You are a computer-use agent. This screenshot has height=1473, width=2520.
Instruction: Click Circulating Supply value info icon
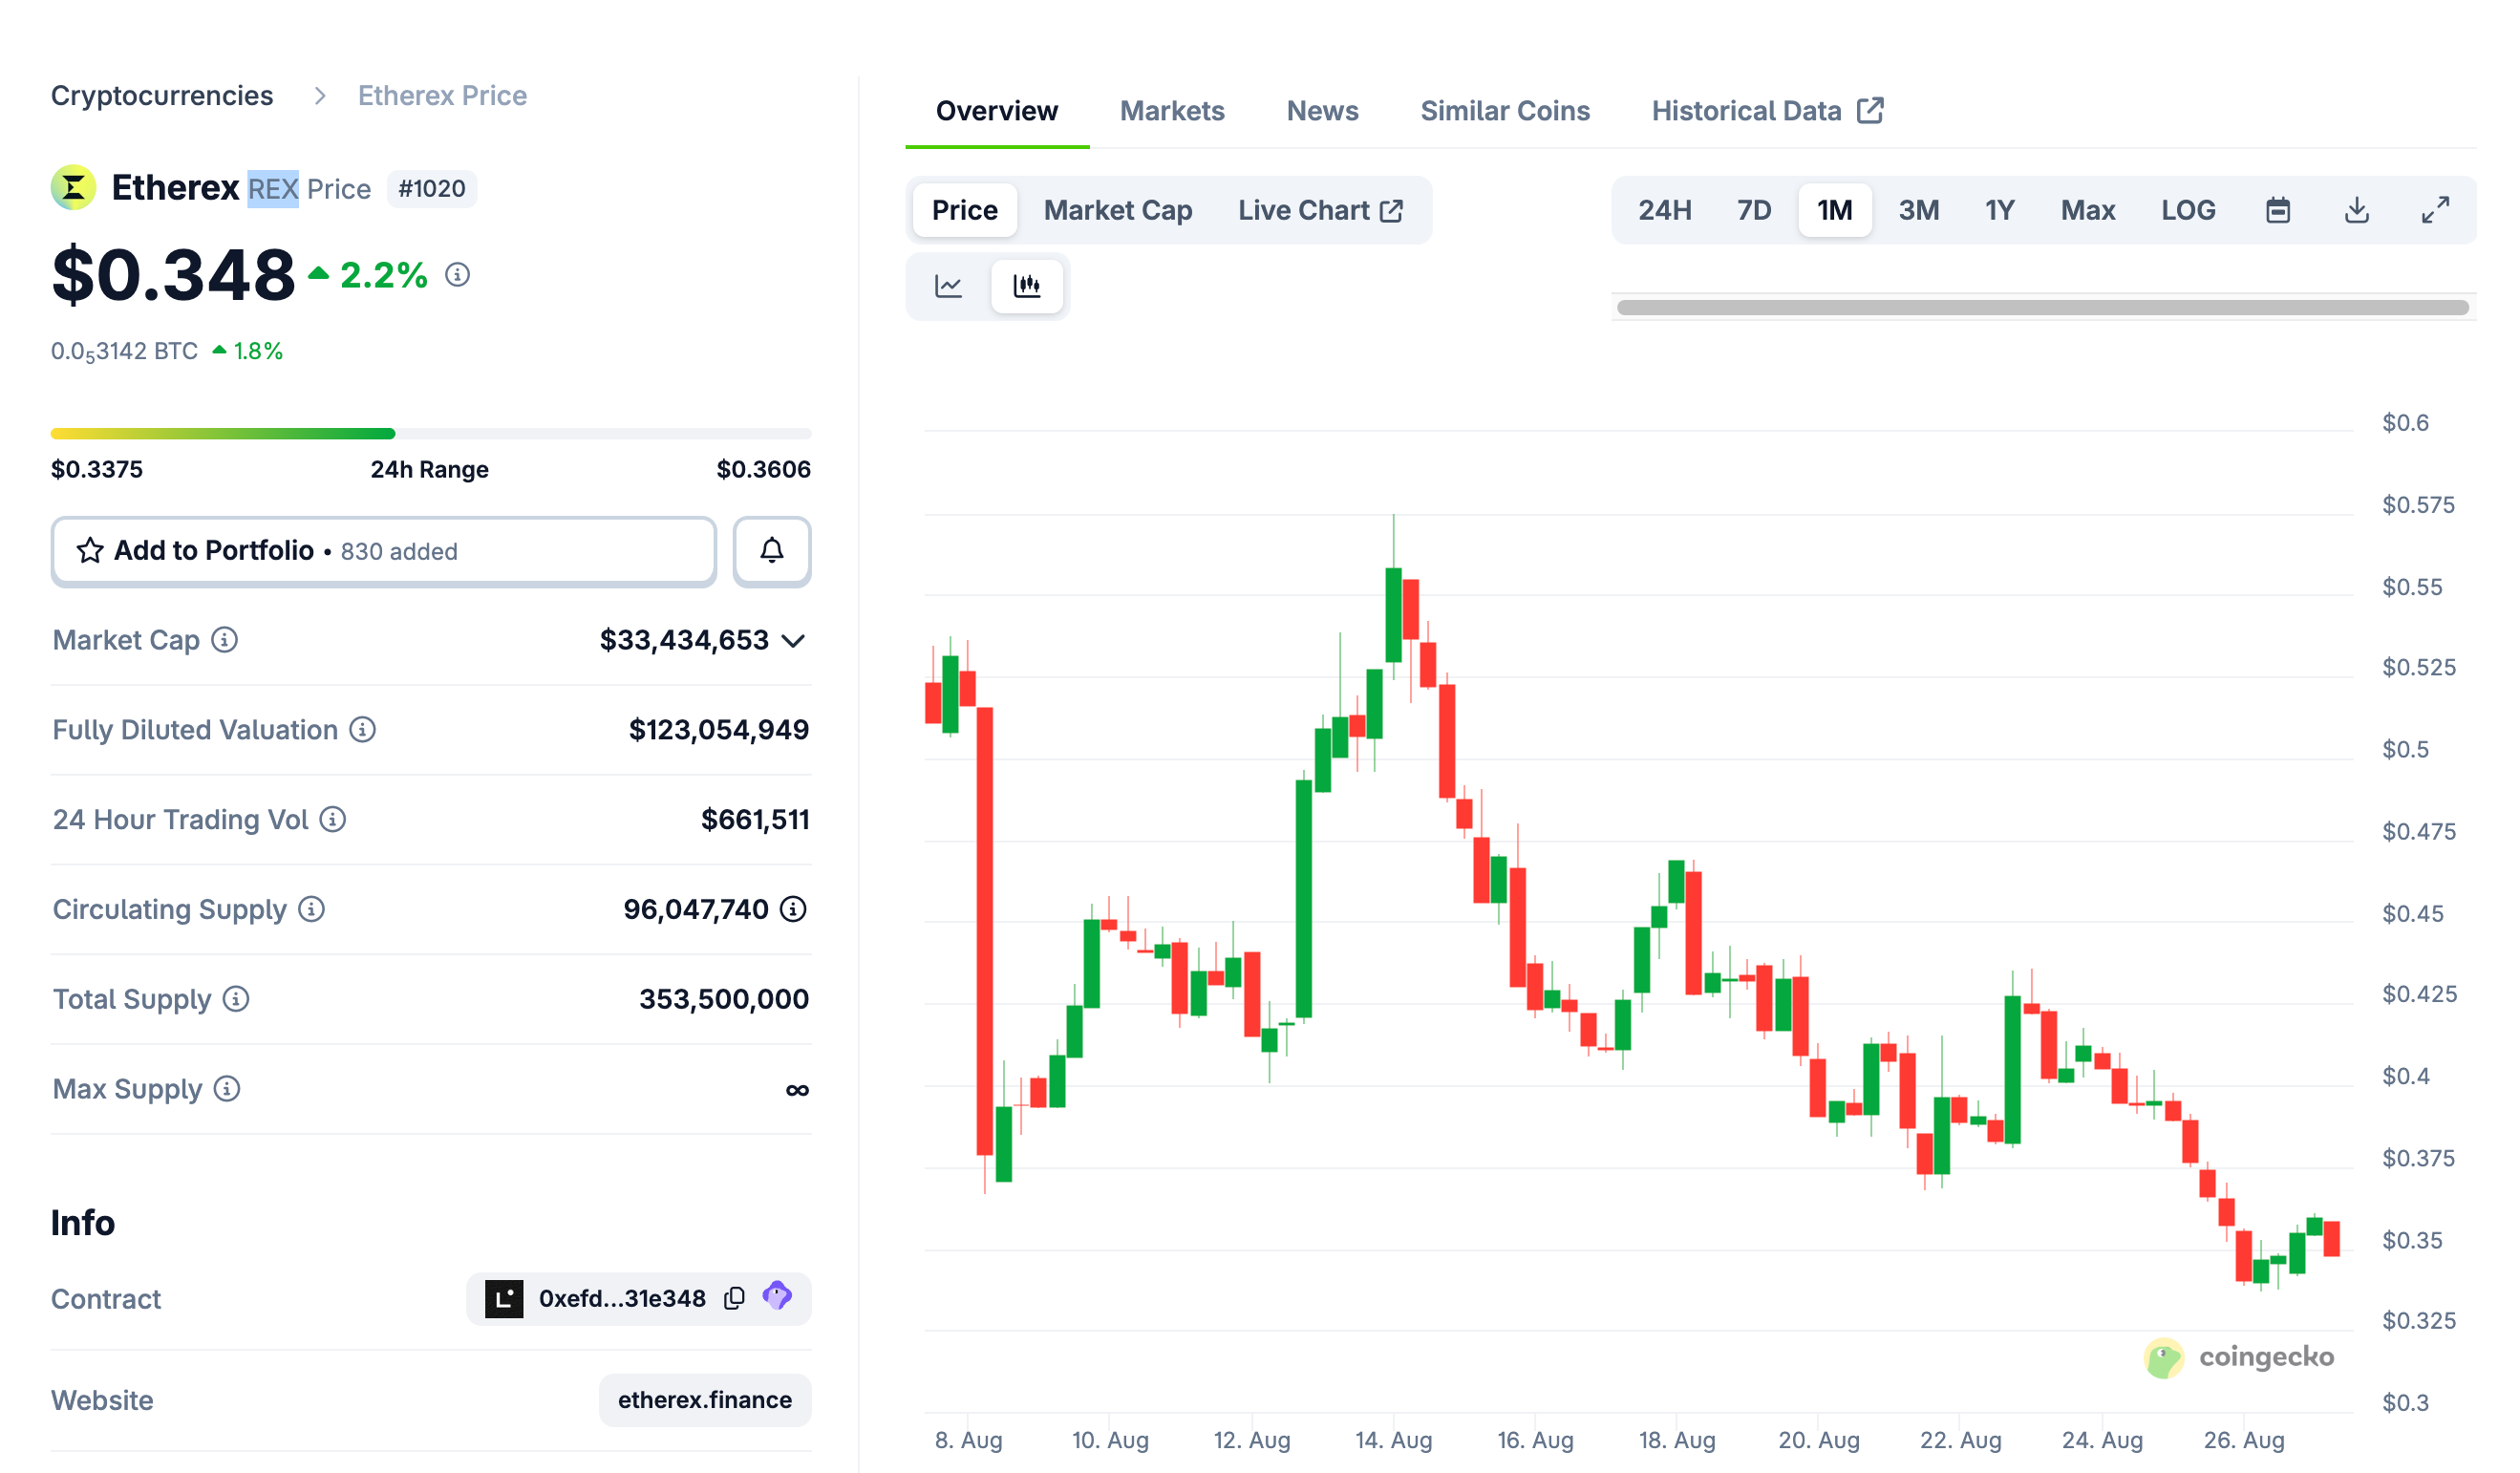(793, 909)
